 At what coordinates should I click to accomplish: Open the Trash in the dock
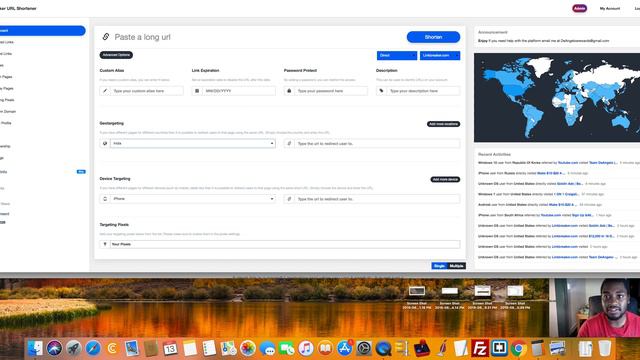pos(604,348)
